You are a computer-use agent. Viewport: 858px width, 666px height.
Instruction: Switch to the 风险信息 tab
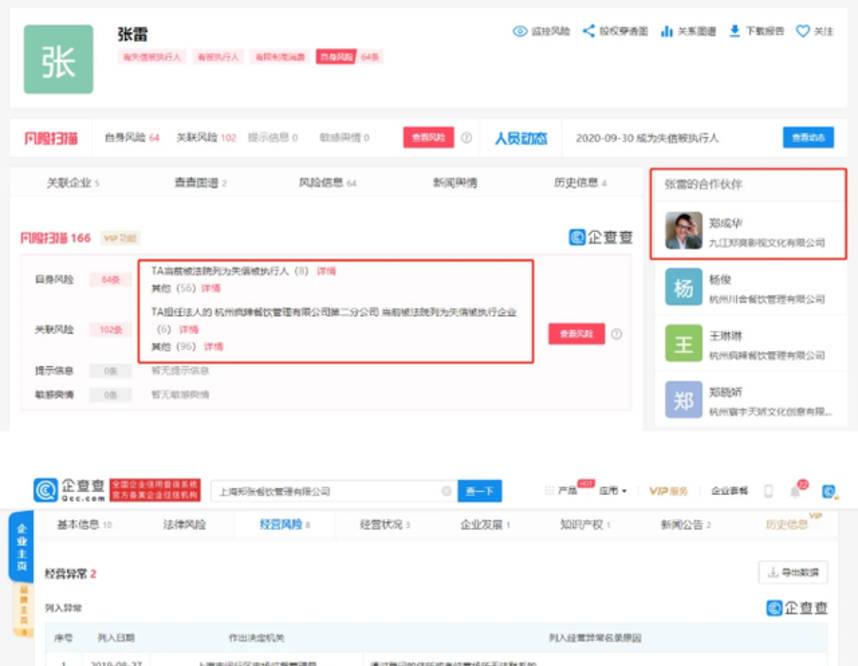click(x=321, y=183)
